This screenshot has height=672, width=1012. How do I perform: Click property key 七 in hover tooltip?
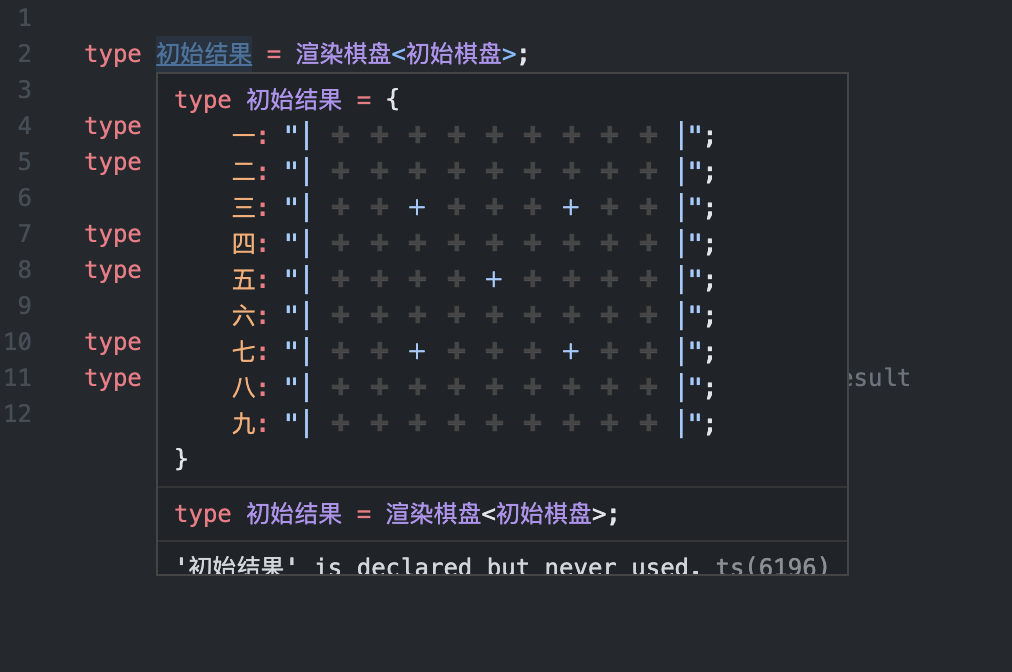pyautogui.click(x=244, y=352)
